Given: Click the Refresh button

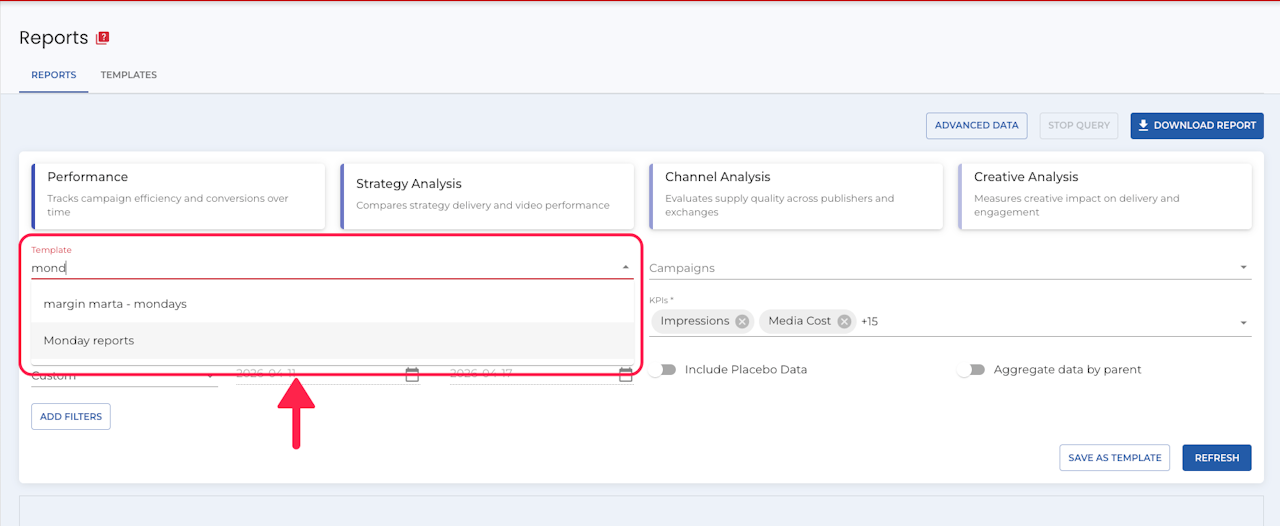Looking at the screenshot, I should coord(1216,458).
